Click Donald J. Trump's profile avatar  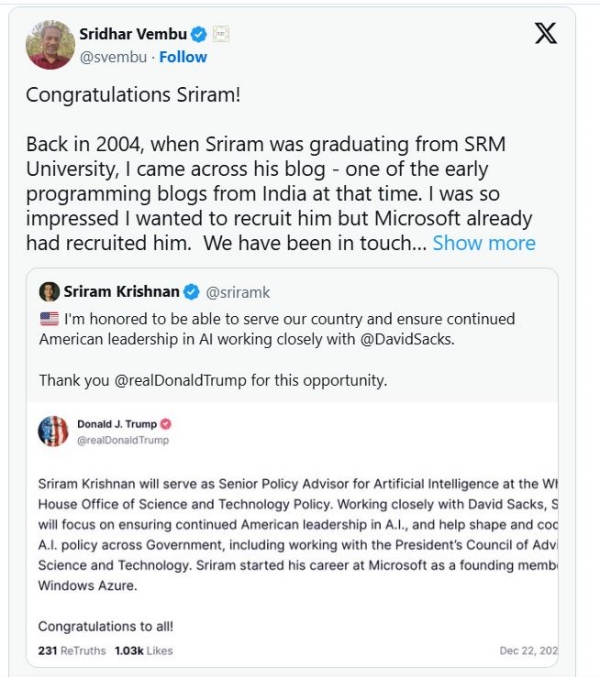(53, 431)
